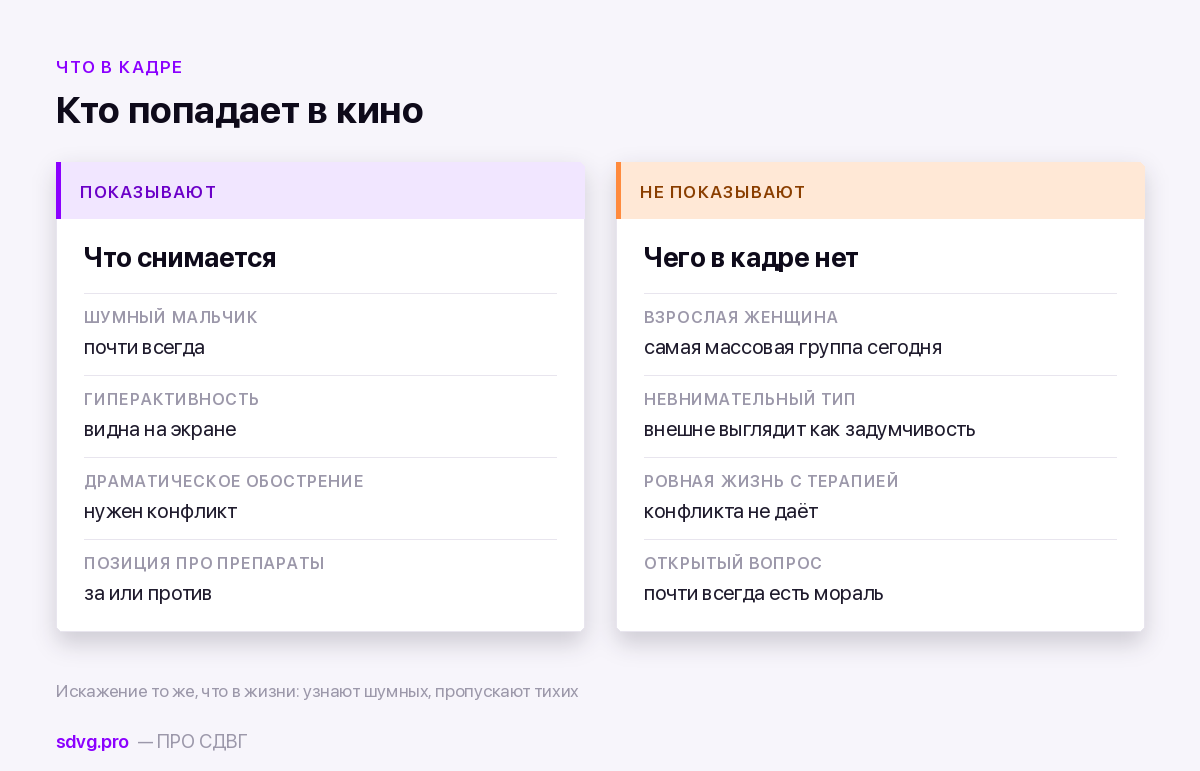
Task: Select the 'Что снимается' card title
Action: (x=180, y=258)
